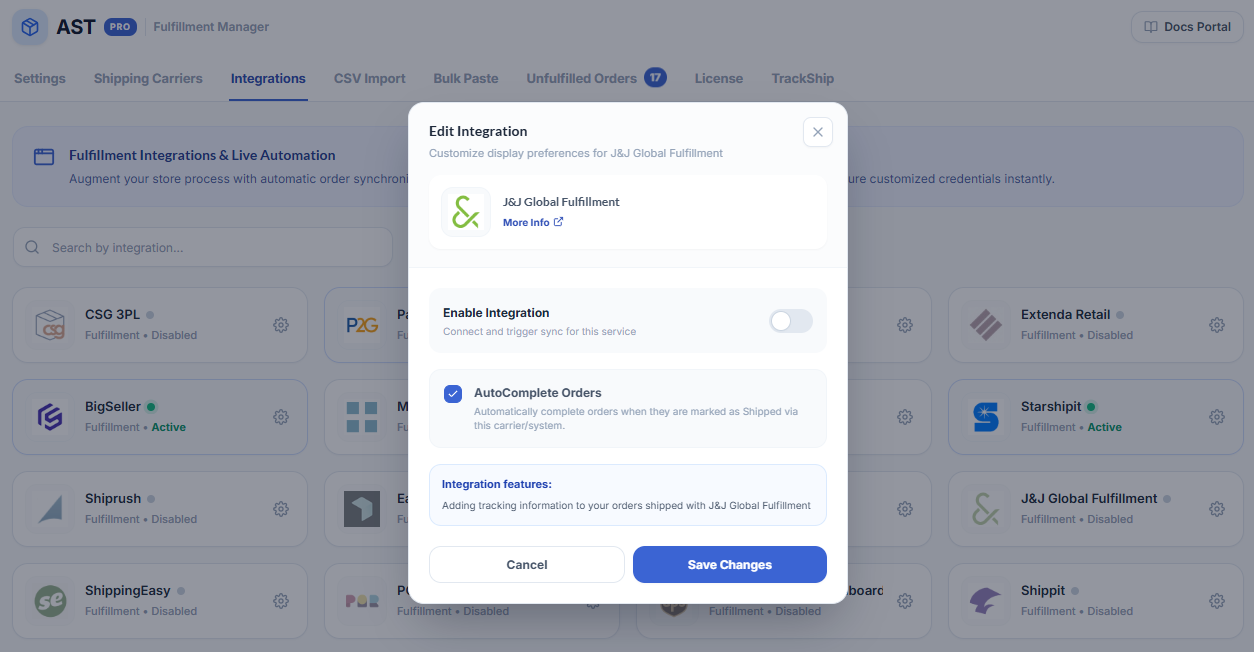Click the Edit Integration title
The height and width of the screenshot is (652, 1254).
pyautogui.click(x=478, y=131)
